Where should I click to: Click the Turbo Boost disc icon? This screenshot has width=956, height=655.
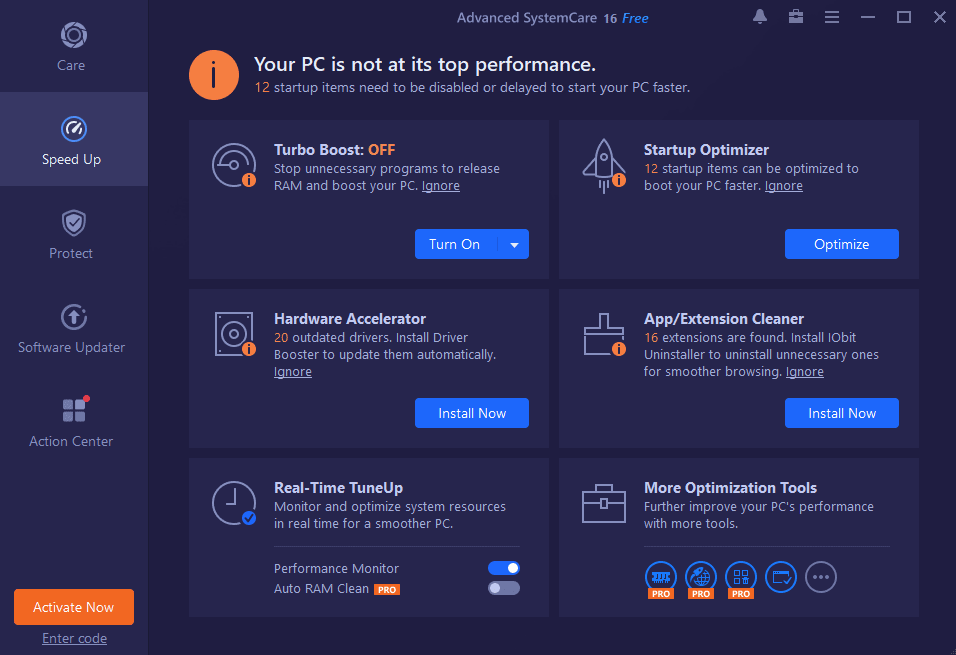click(x=234, y=165)
